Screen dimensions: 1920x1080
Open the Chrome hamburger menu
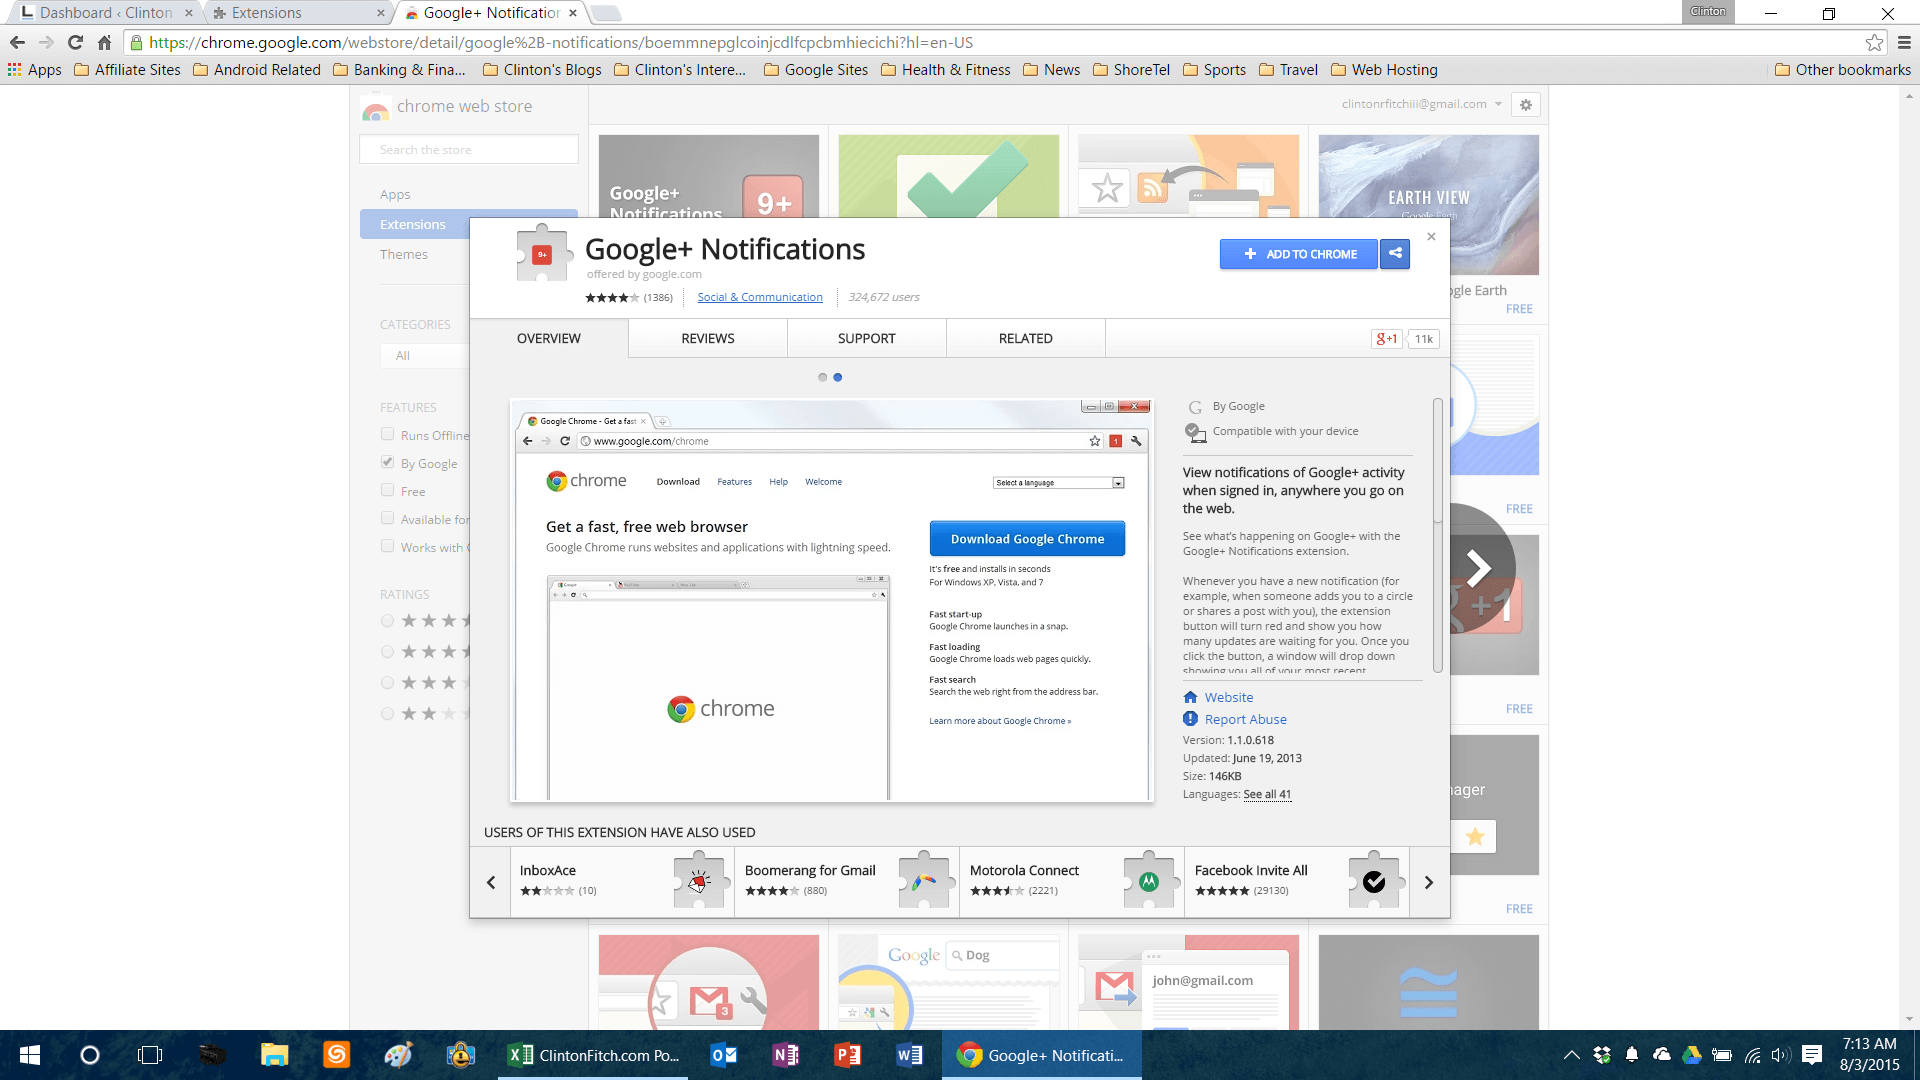[x=1904, y=42]
